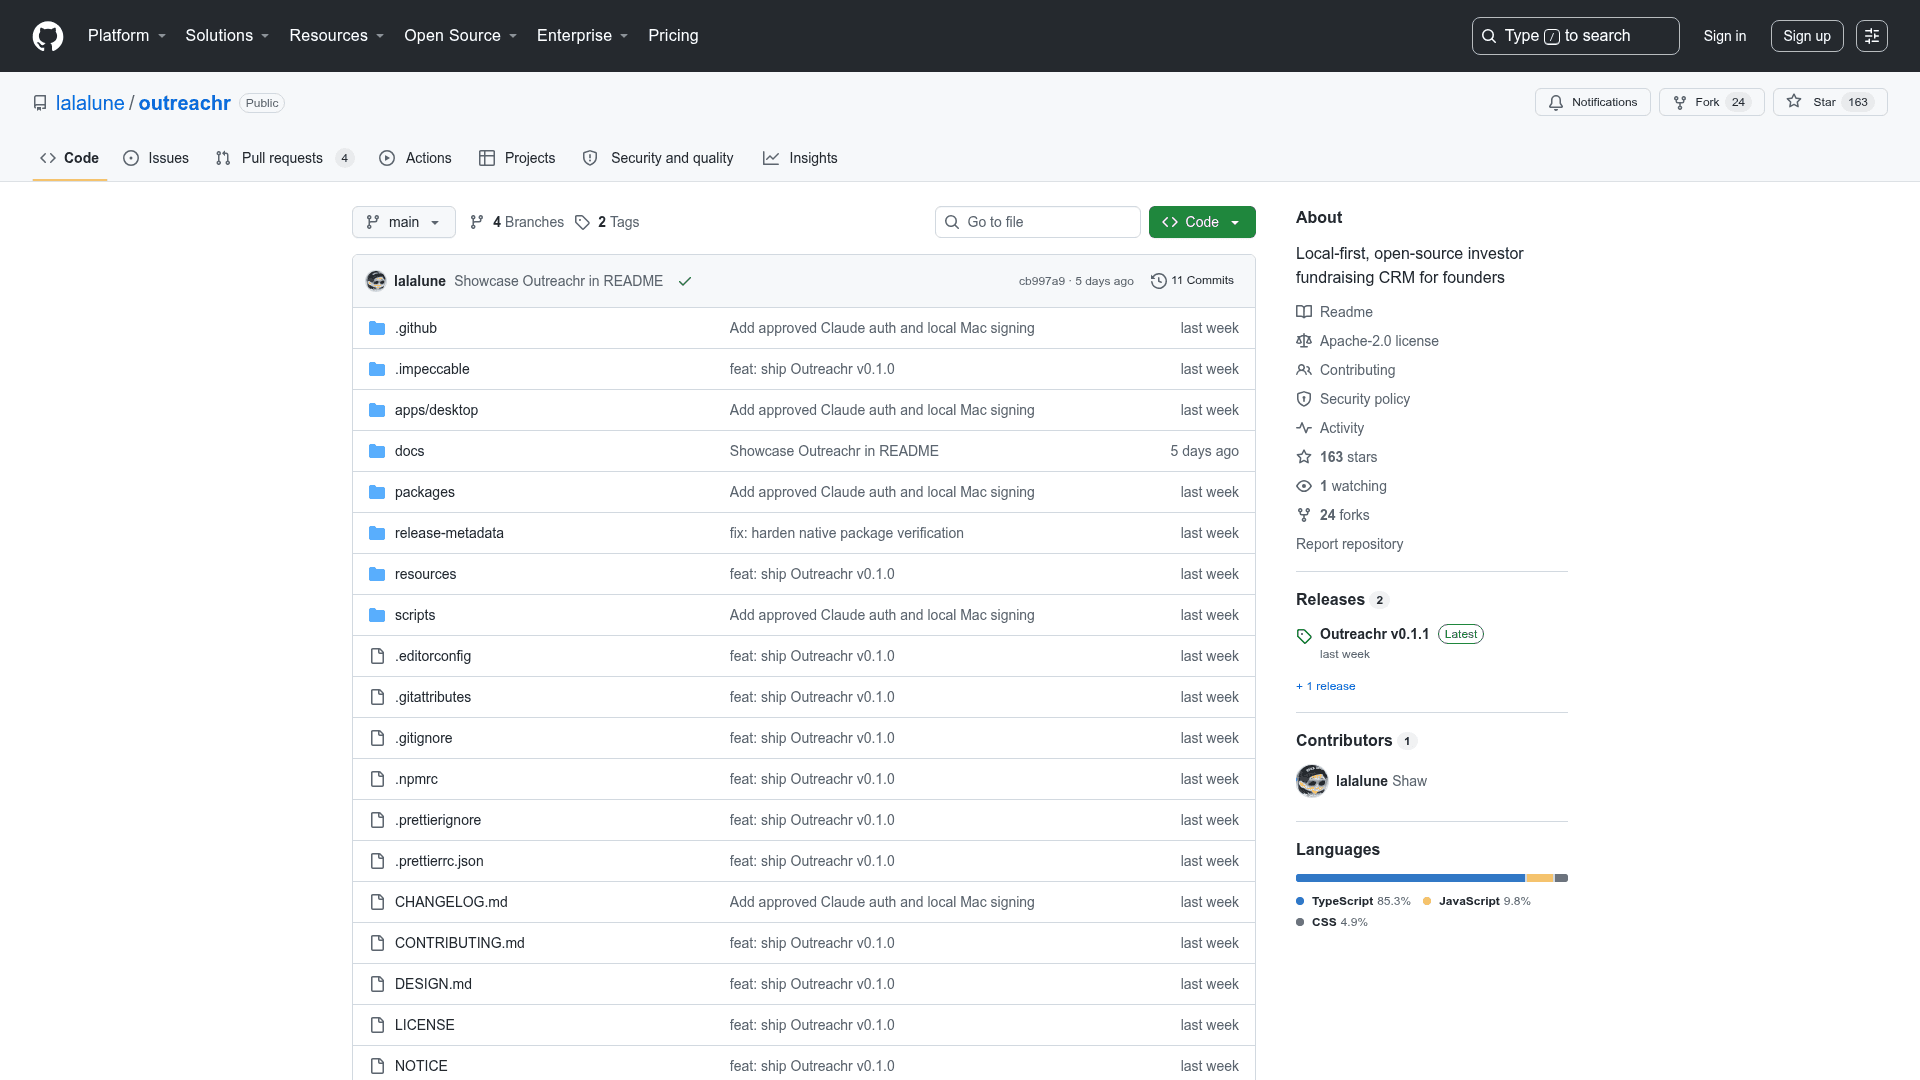Open the cb997a9 commit hash
This screenshot has width=1920, height=1080.
[1042, 281]
